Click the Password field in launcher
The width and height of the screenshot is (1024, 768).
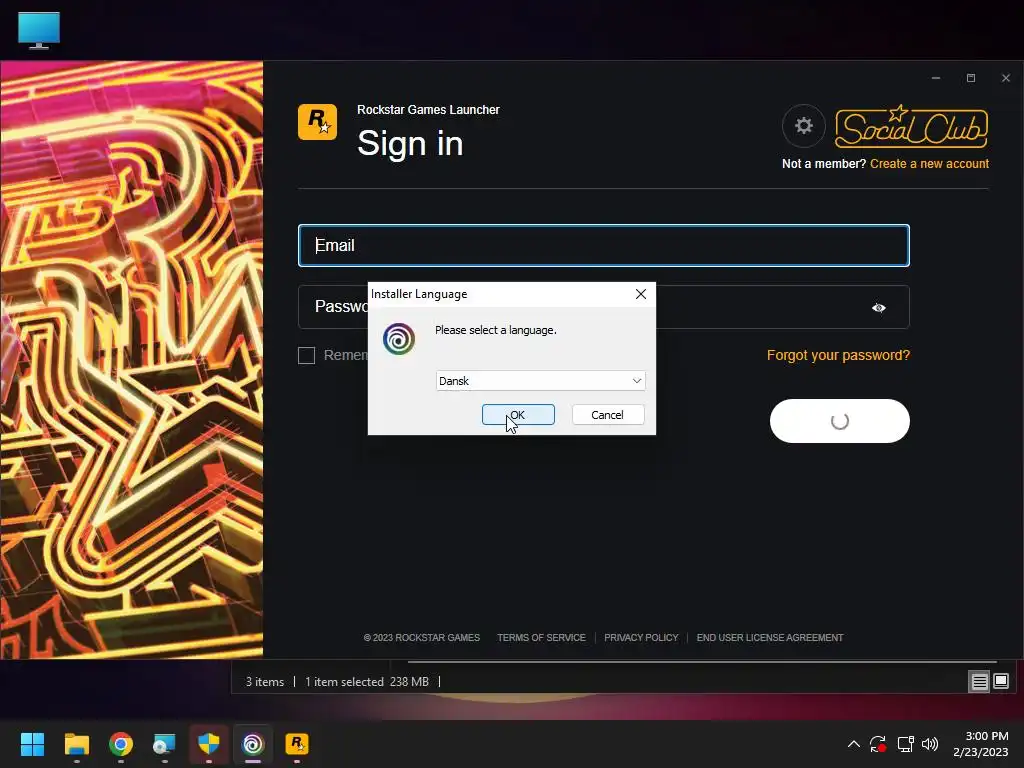pyautogui.click(x=603, y=307)
